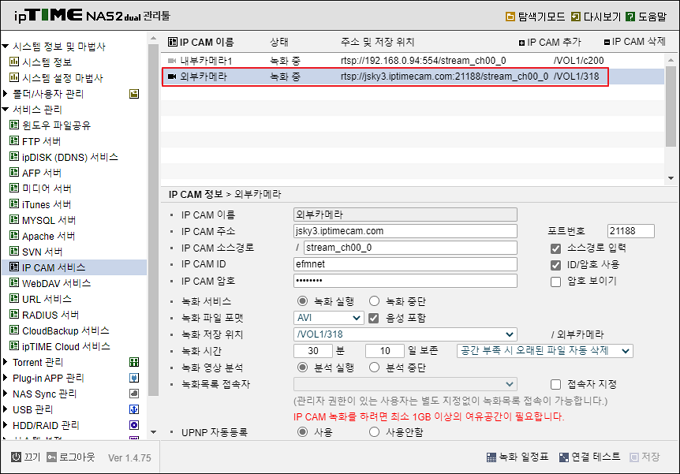This screenshot has height=474, width=680.
Task: Click the SVN 서버 service icon
Action: coord(14,251)
